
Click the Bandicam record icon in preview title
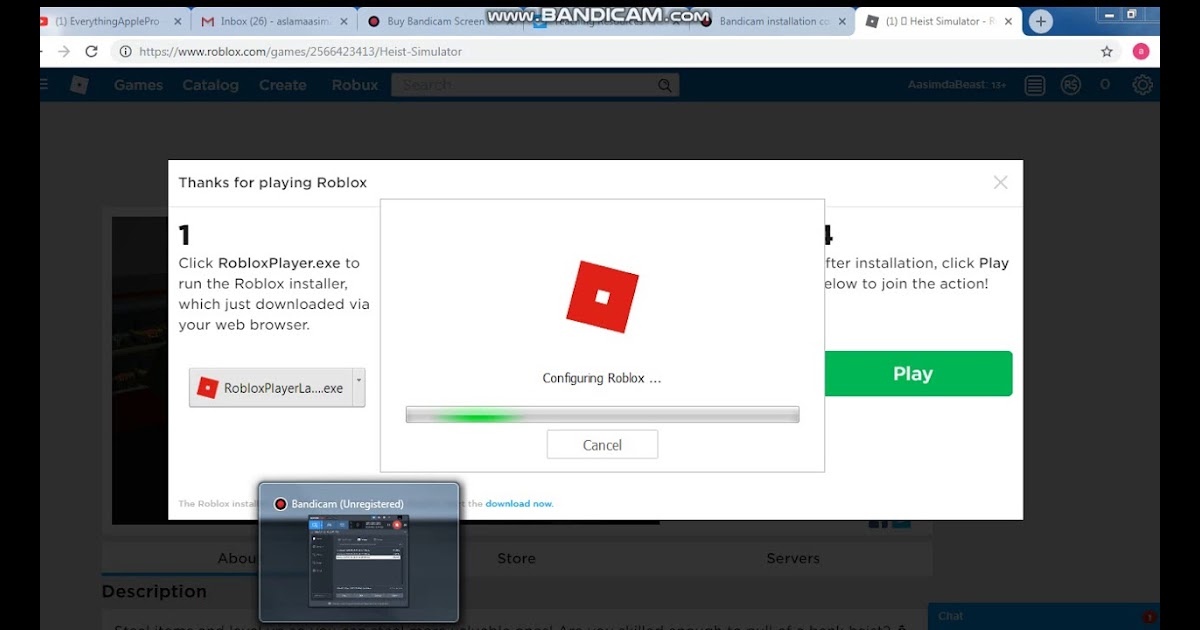pos(281,504)
